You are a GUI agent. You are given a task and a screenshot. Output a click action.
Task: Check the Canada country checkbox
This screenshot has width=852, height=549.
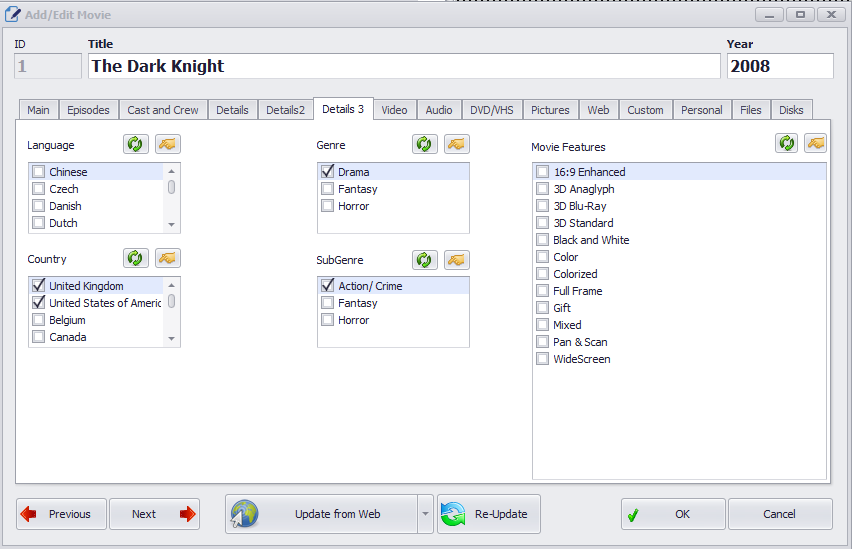[x=38, y=337]
